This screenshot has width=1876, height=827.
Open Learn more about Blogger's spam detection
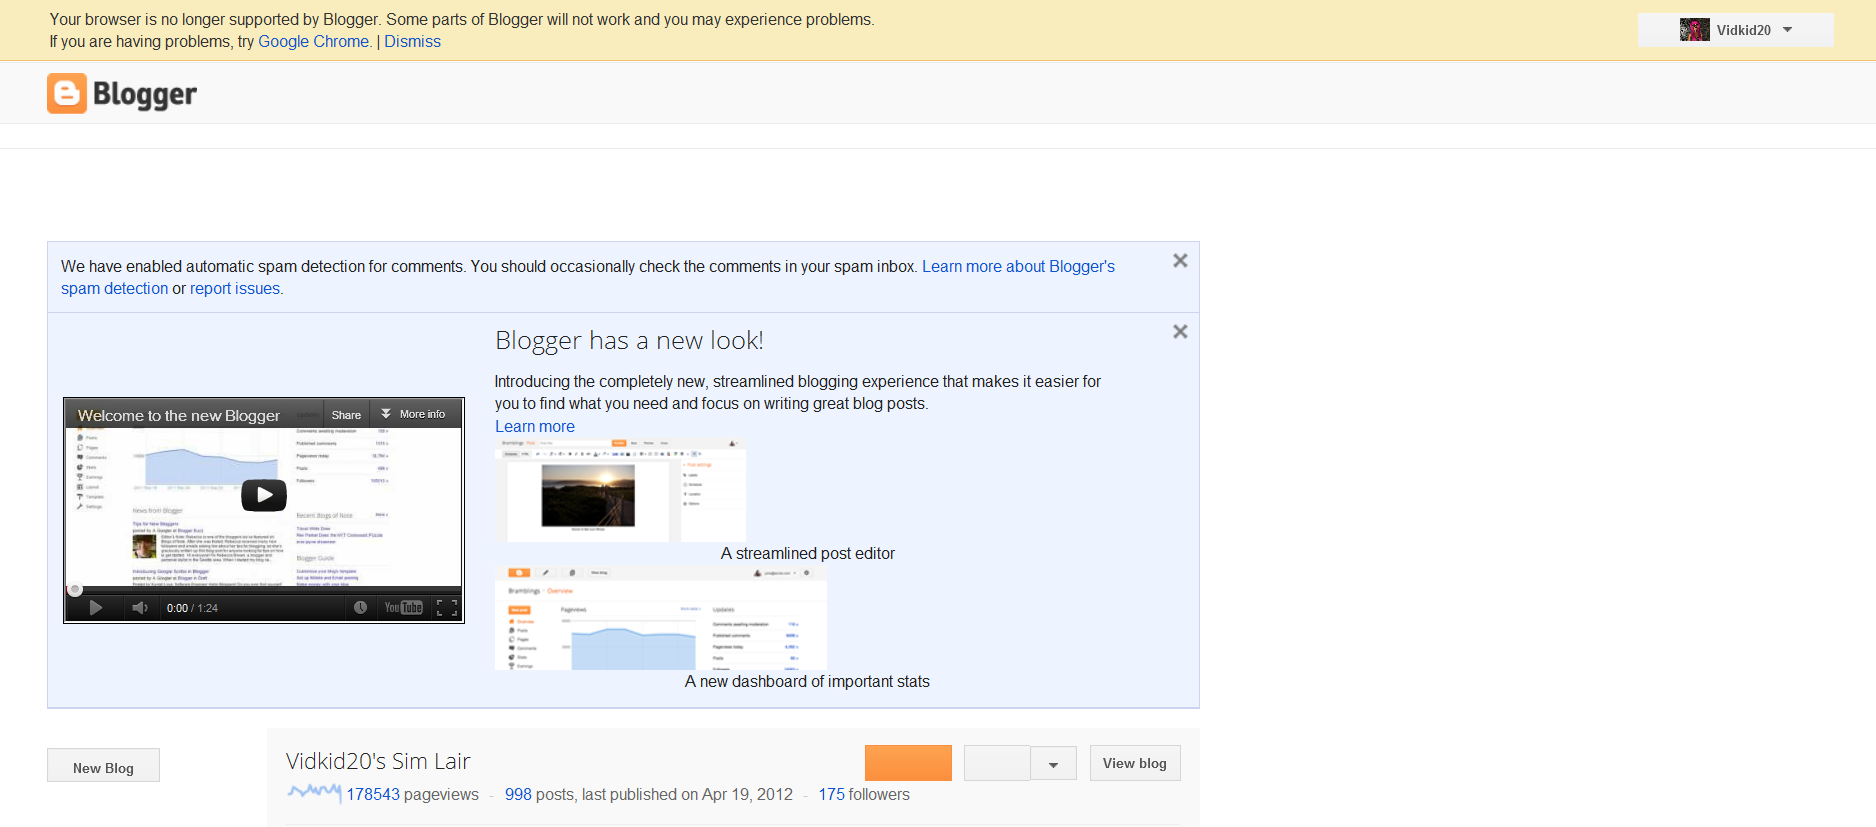tap(1018, 267)
